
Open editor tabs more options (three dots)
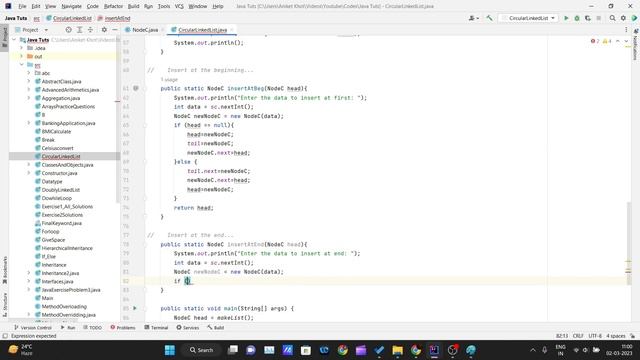pos(626,30)
